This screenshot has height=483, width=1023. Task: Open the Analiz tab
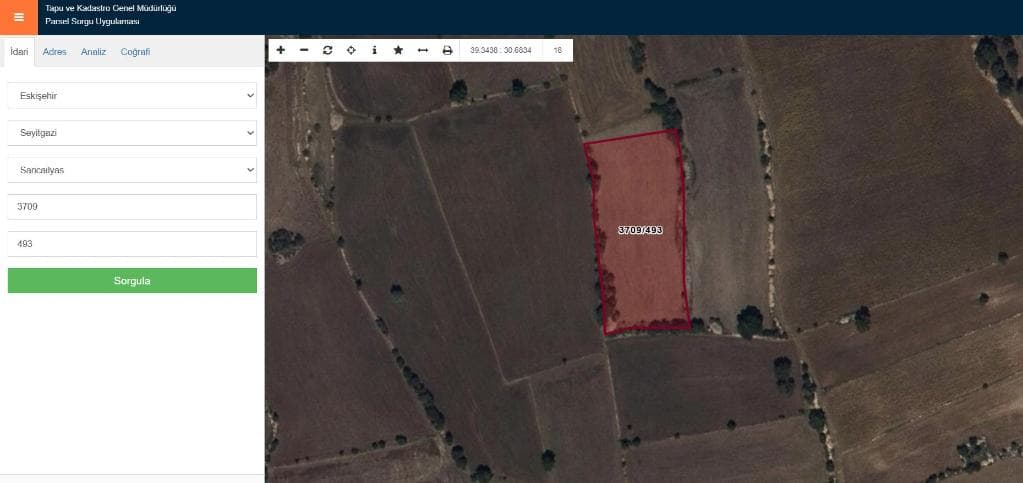click(93, 52)
